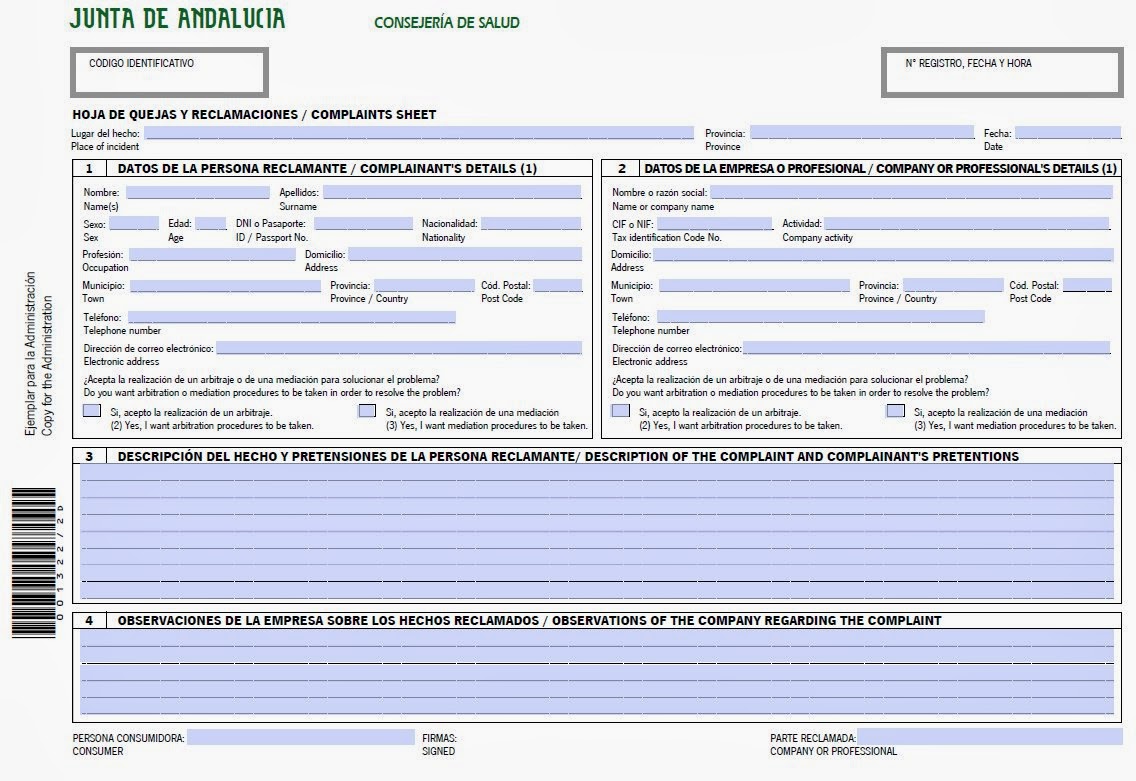The image size is (1136, 781).
Task: Click the company Domicilio address field
Action: pos(883,254)
